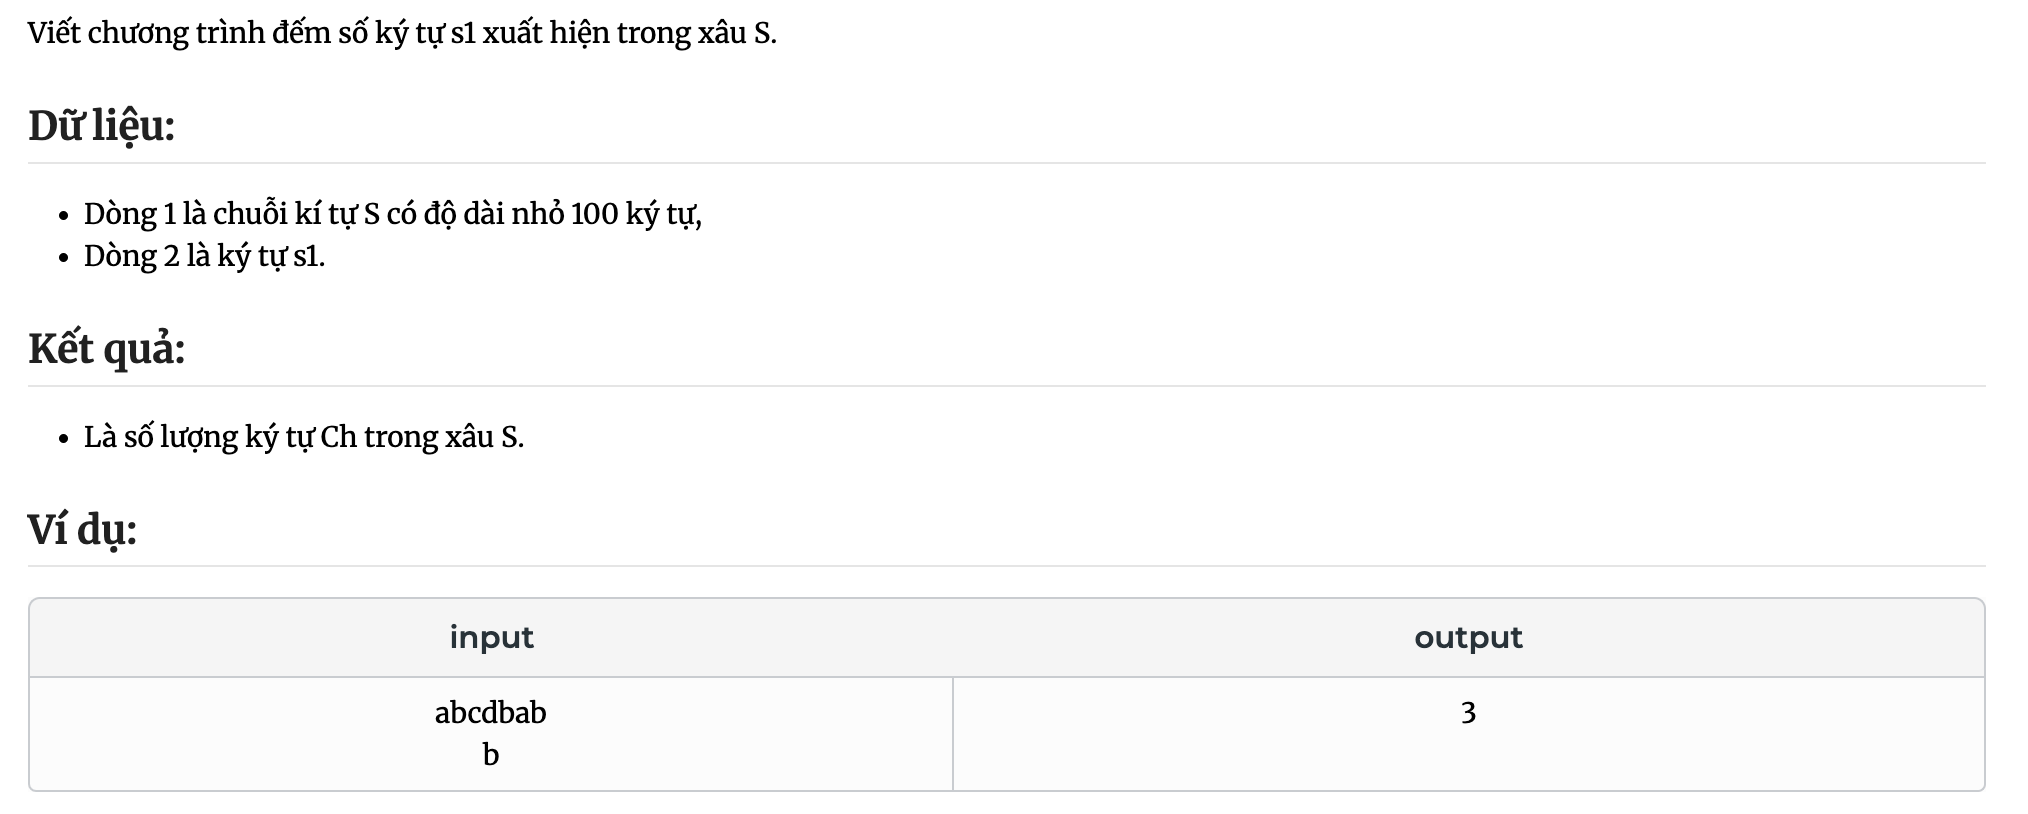Click the "Dòng 1 là chuỗi kí tự S" line
Image resolution: width=2028 pixels, height=814 pixels.
[393, 214]
